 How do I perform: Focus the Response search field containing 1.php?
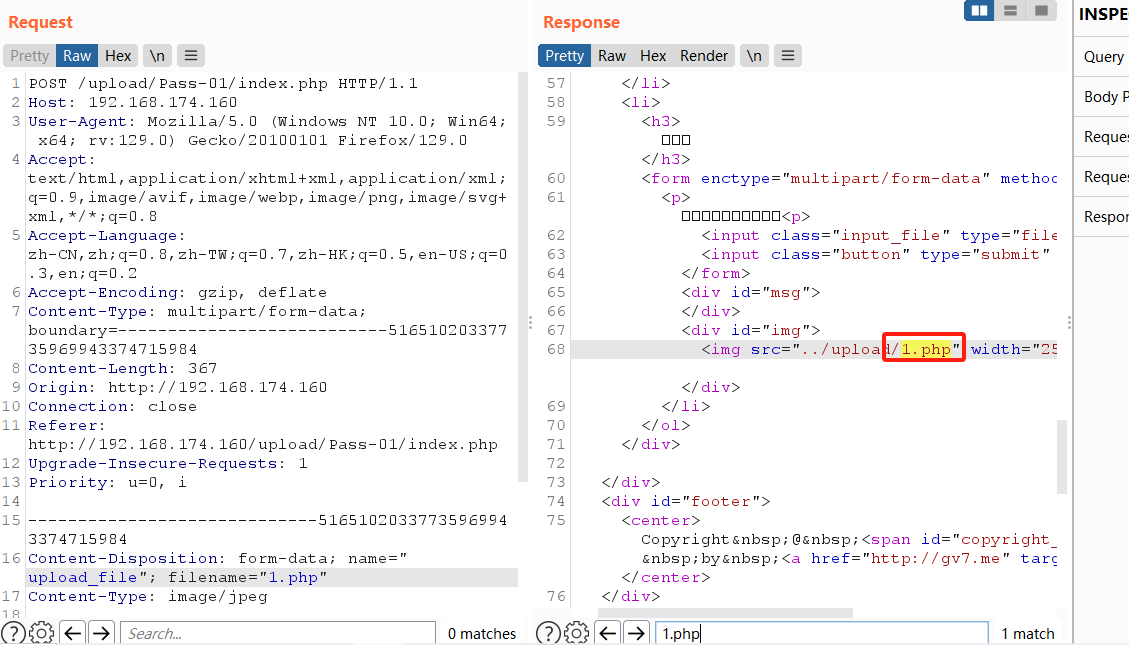point(822,633)
